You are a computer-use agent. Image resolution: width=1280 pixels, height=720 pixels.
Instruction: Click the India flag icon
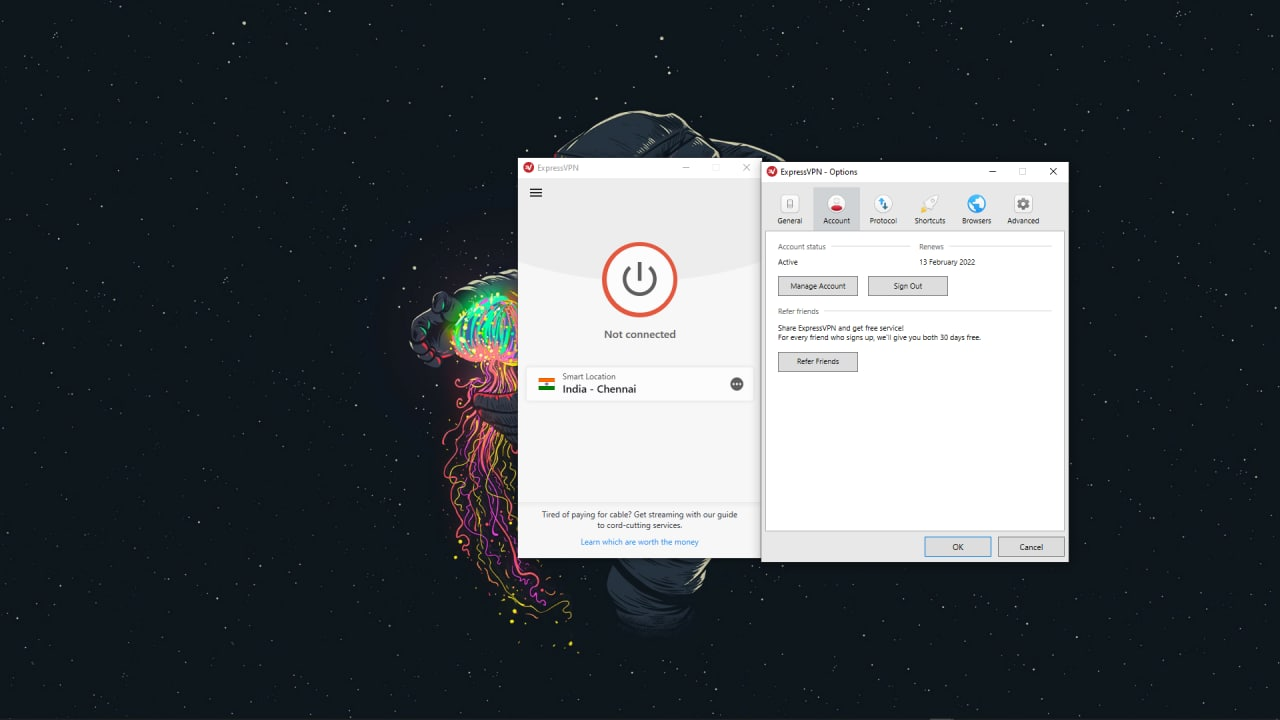[x=546, y=384]
